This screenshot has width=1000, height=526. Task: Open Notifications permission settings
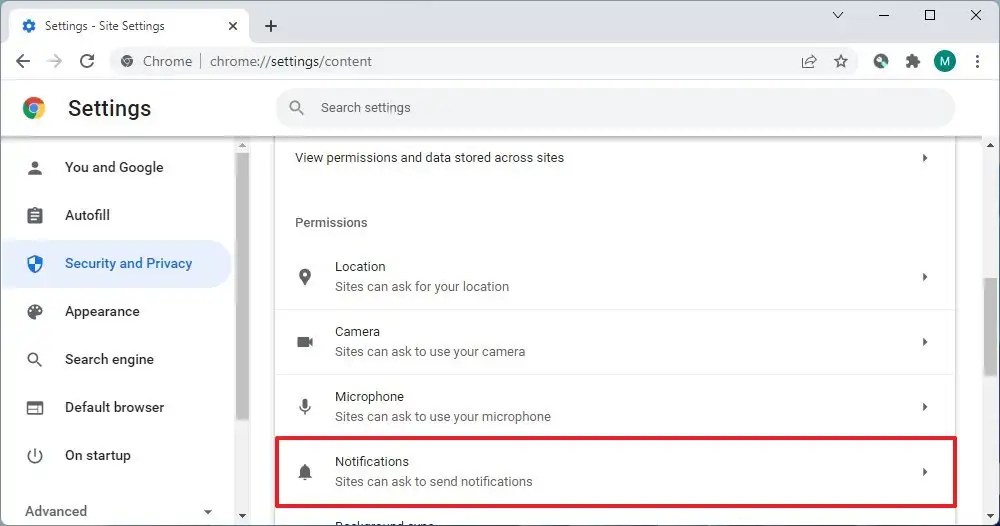pyautogui.click(x=615, y=472)
